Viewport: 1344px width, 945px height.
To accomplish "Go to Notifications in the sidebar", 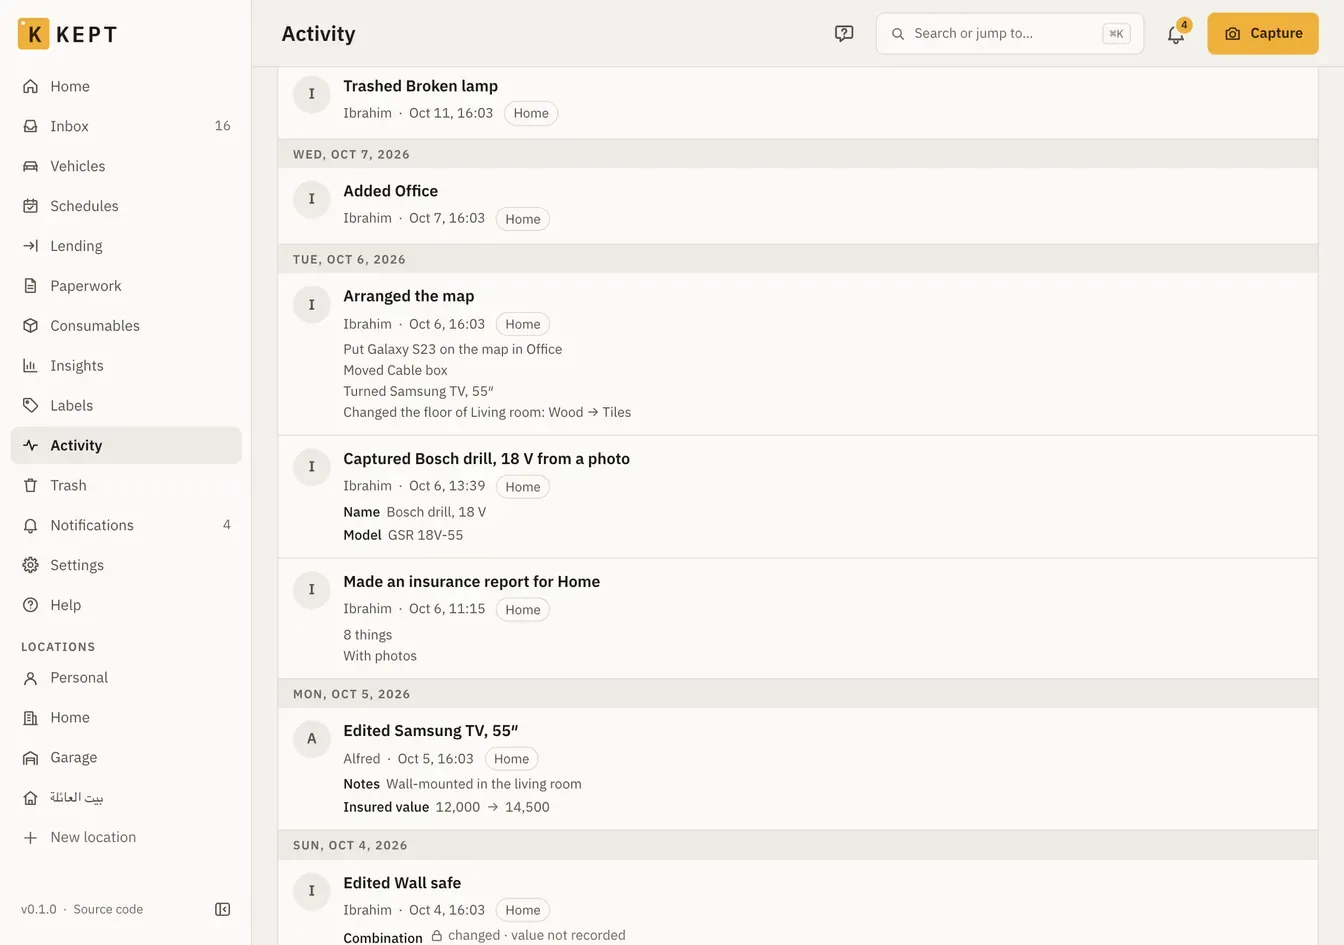I will [x=126, y=526].
